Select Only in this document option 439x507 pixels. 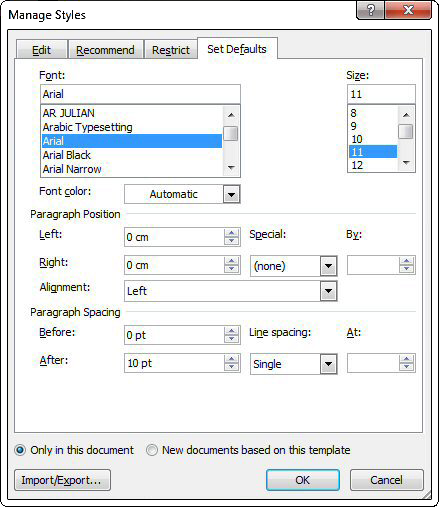(20, 450)
